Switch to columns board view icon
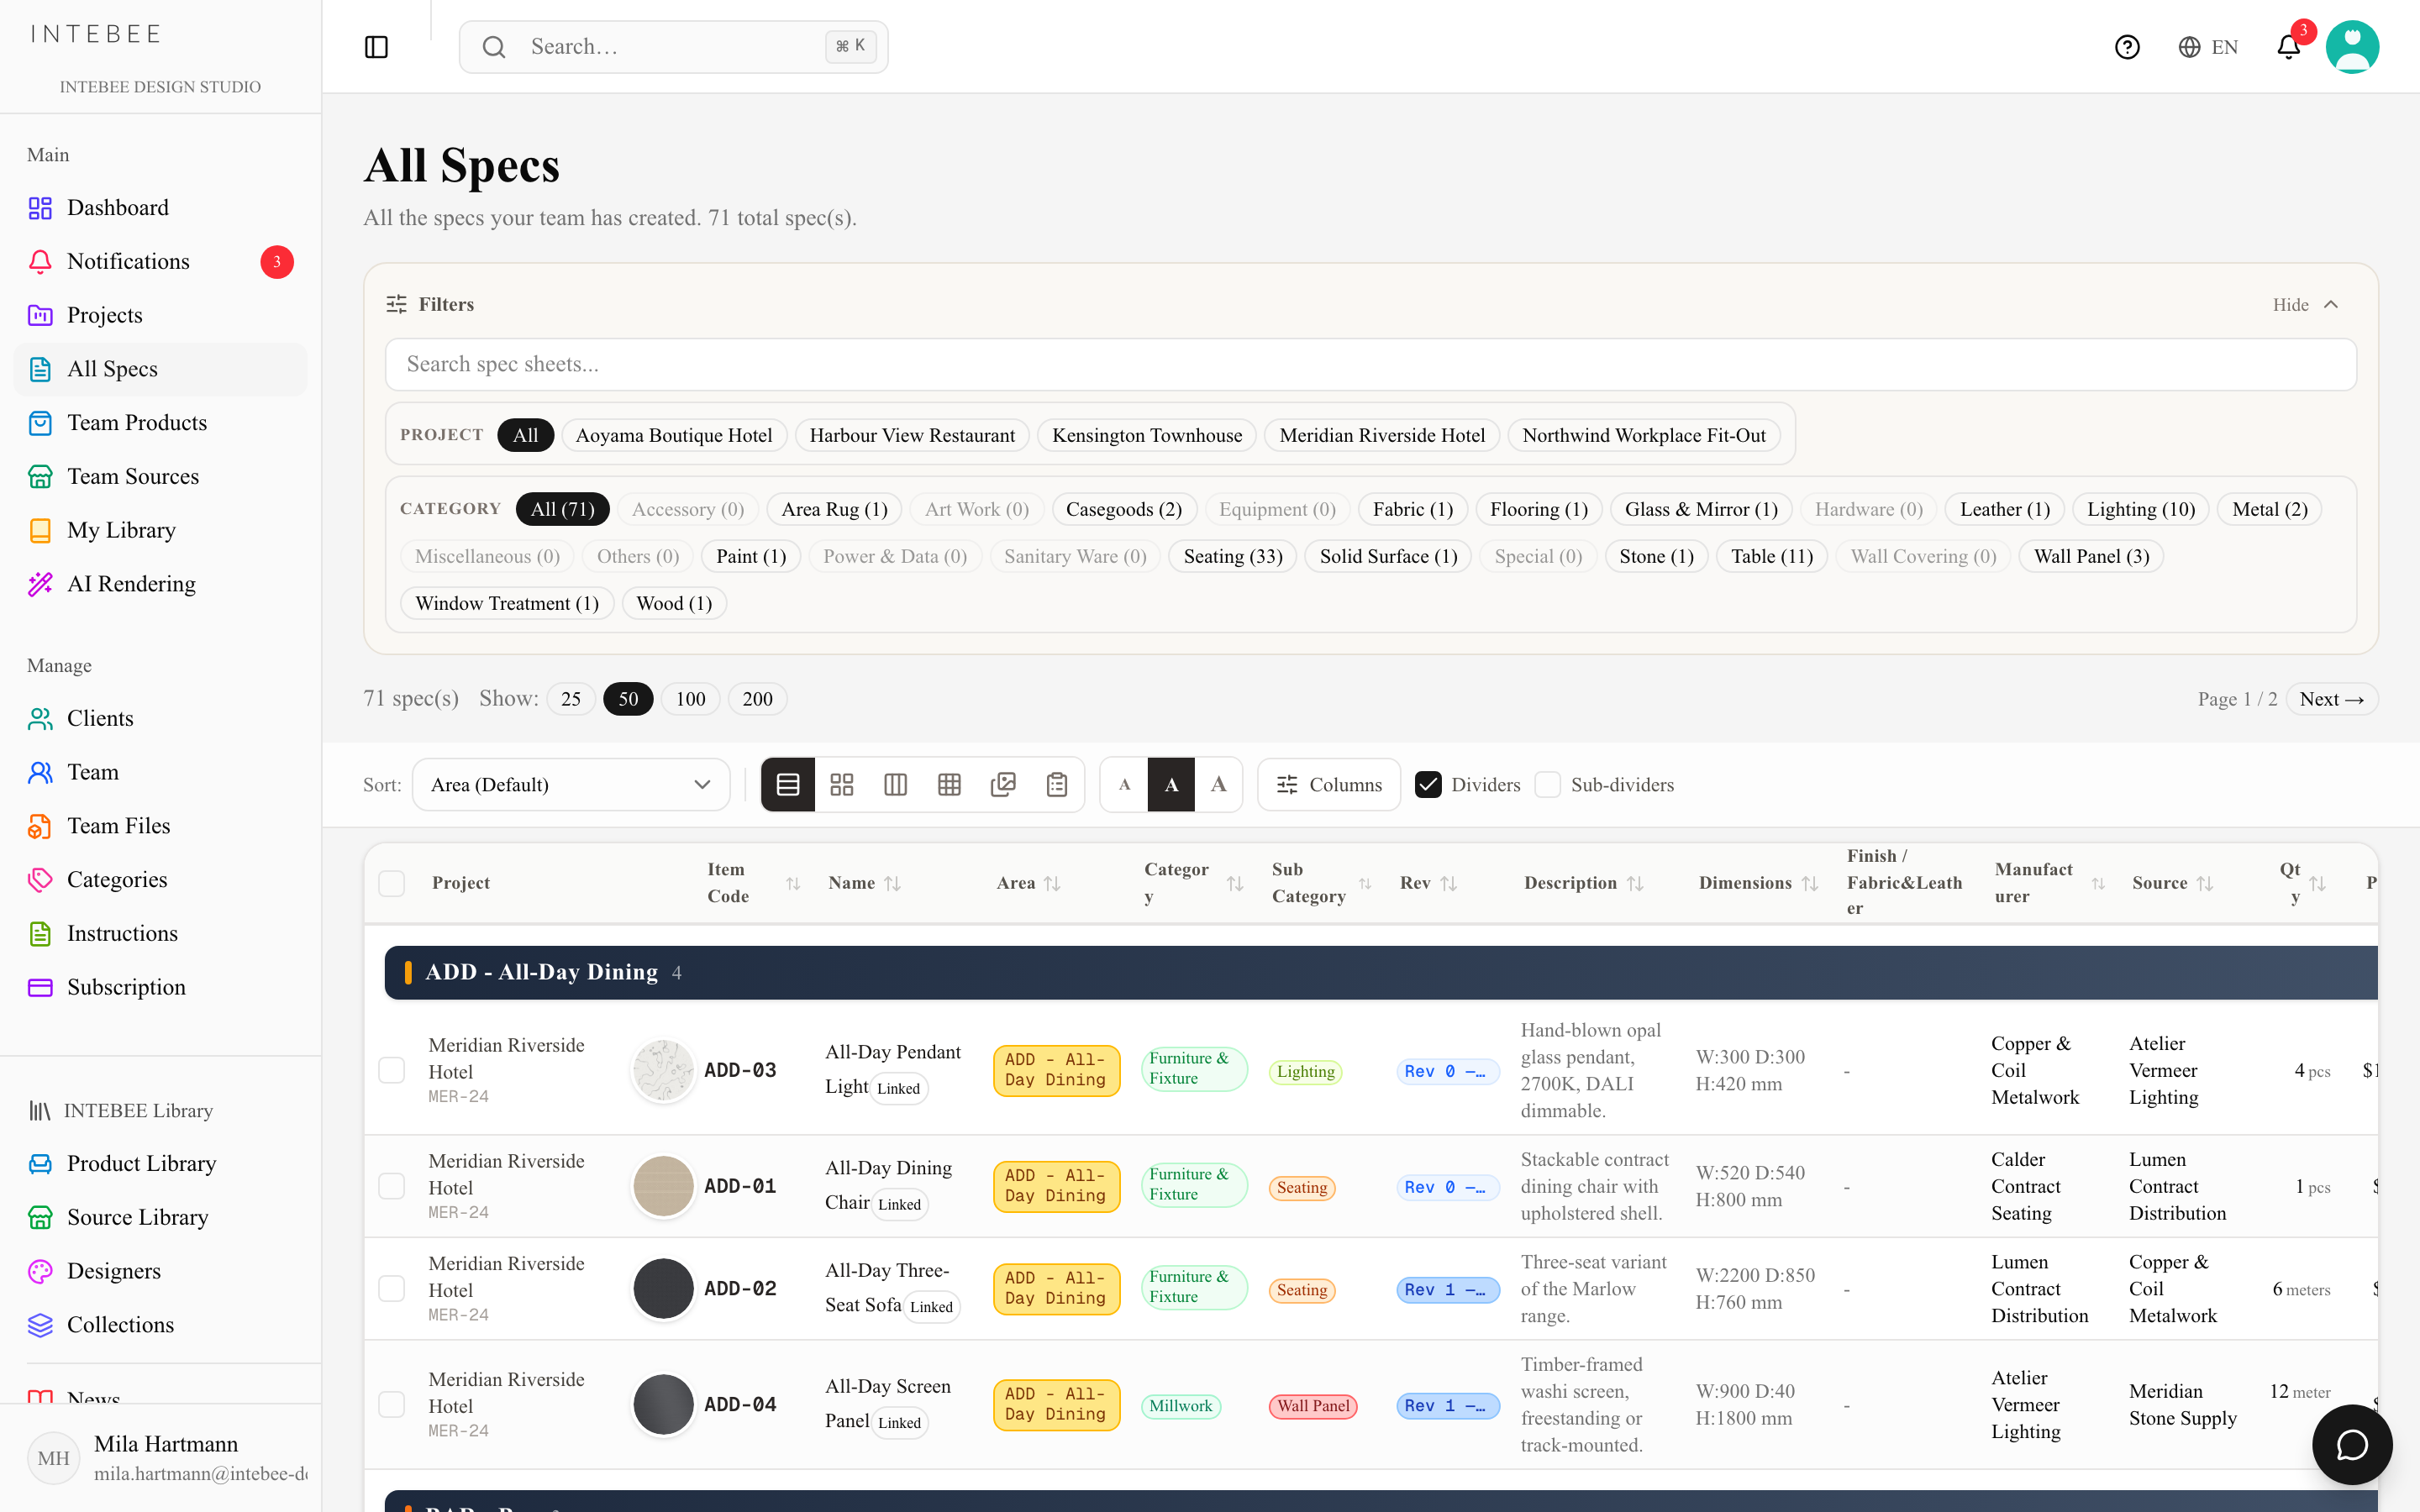Screen dimensions: 2420x1512 896,785
